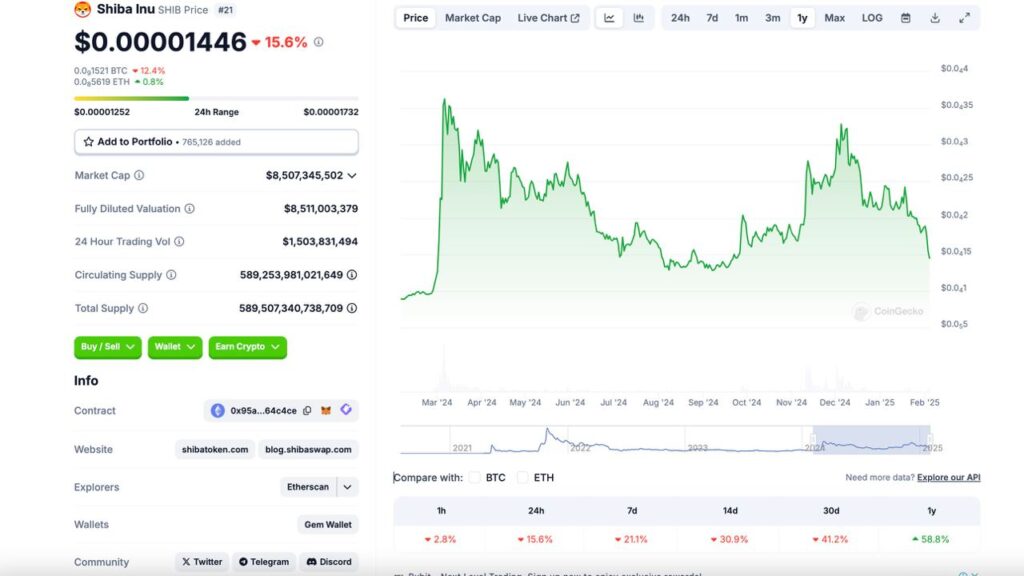Enable BTC comparison checkbox
The image size is (1024, 576).
[x=475, y=477]
